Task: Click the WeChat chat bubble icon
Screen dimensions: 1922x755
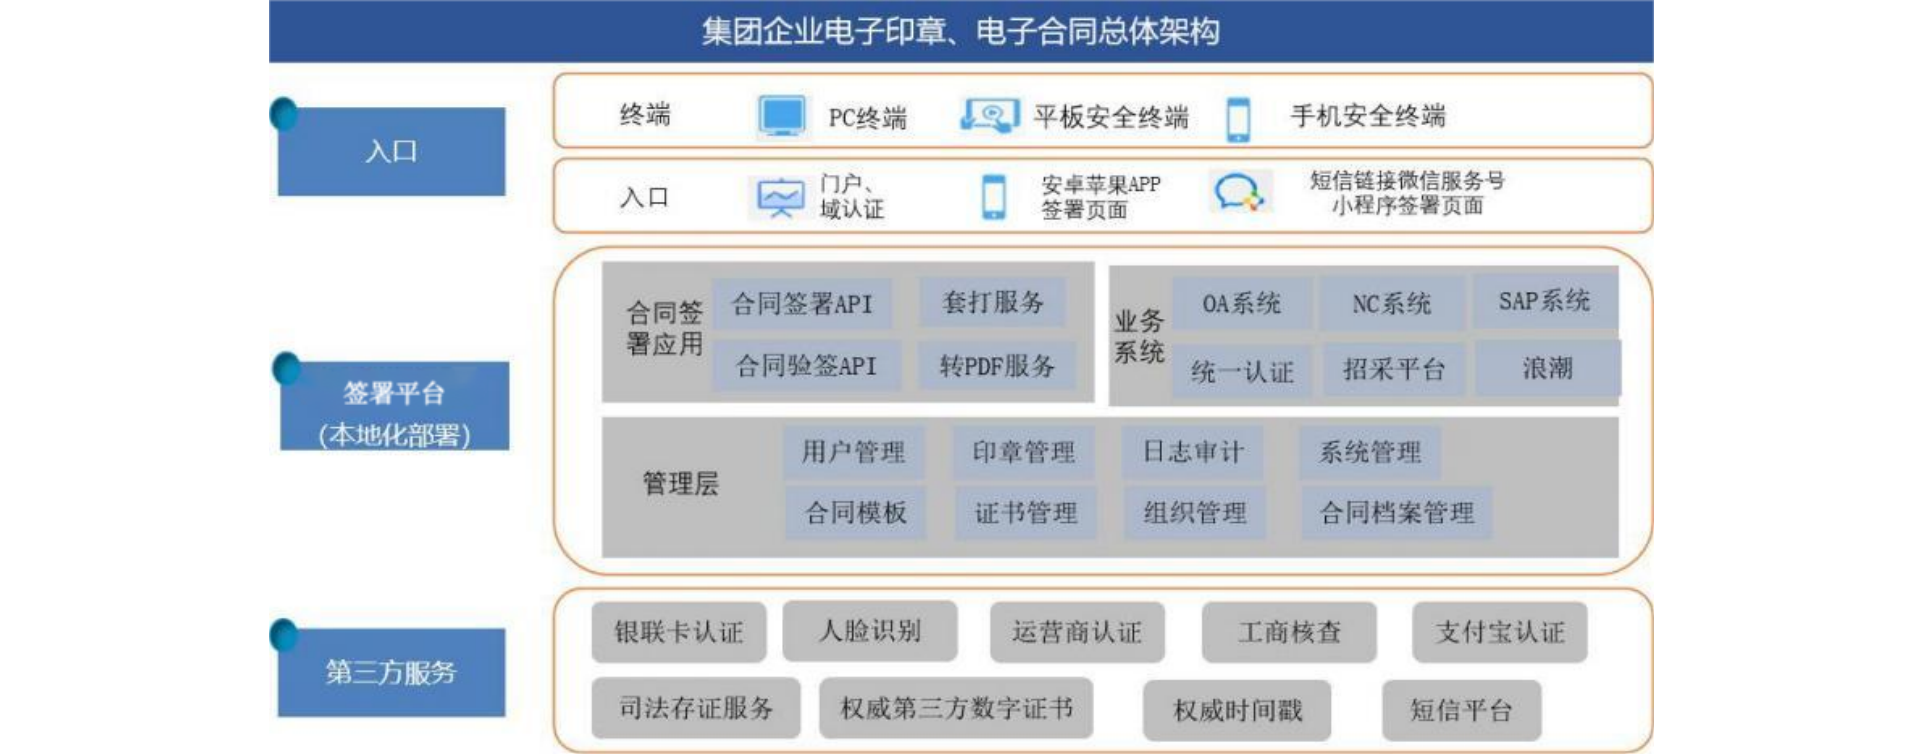Action: (1239, 192)
